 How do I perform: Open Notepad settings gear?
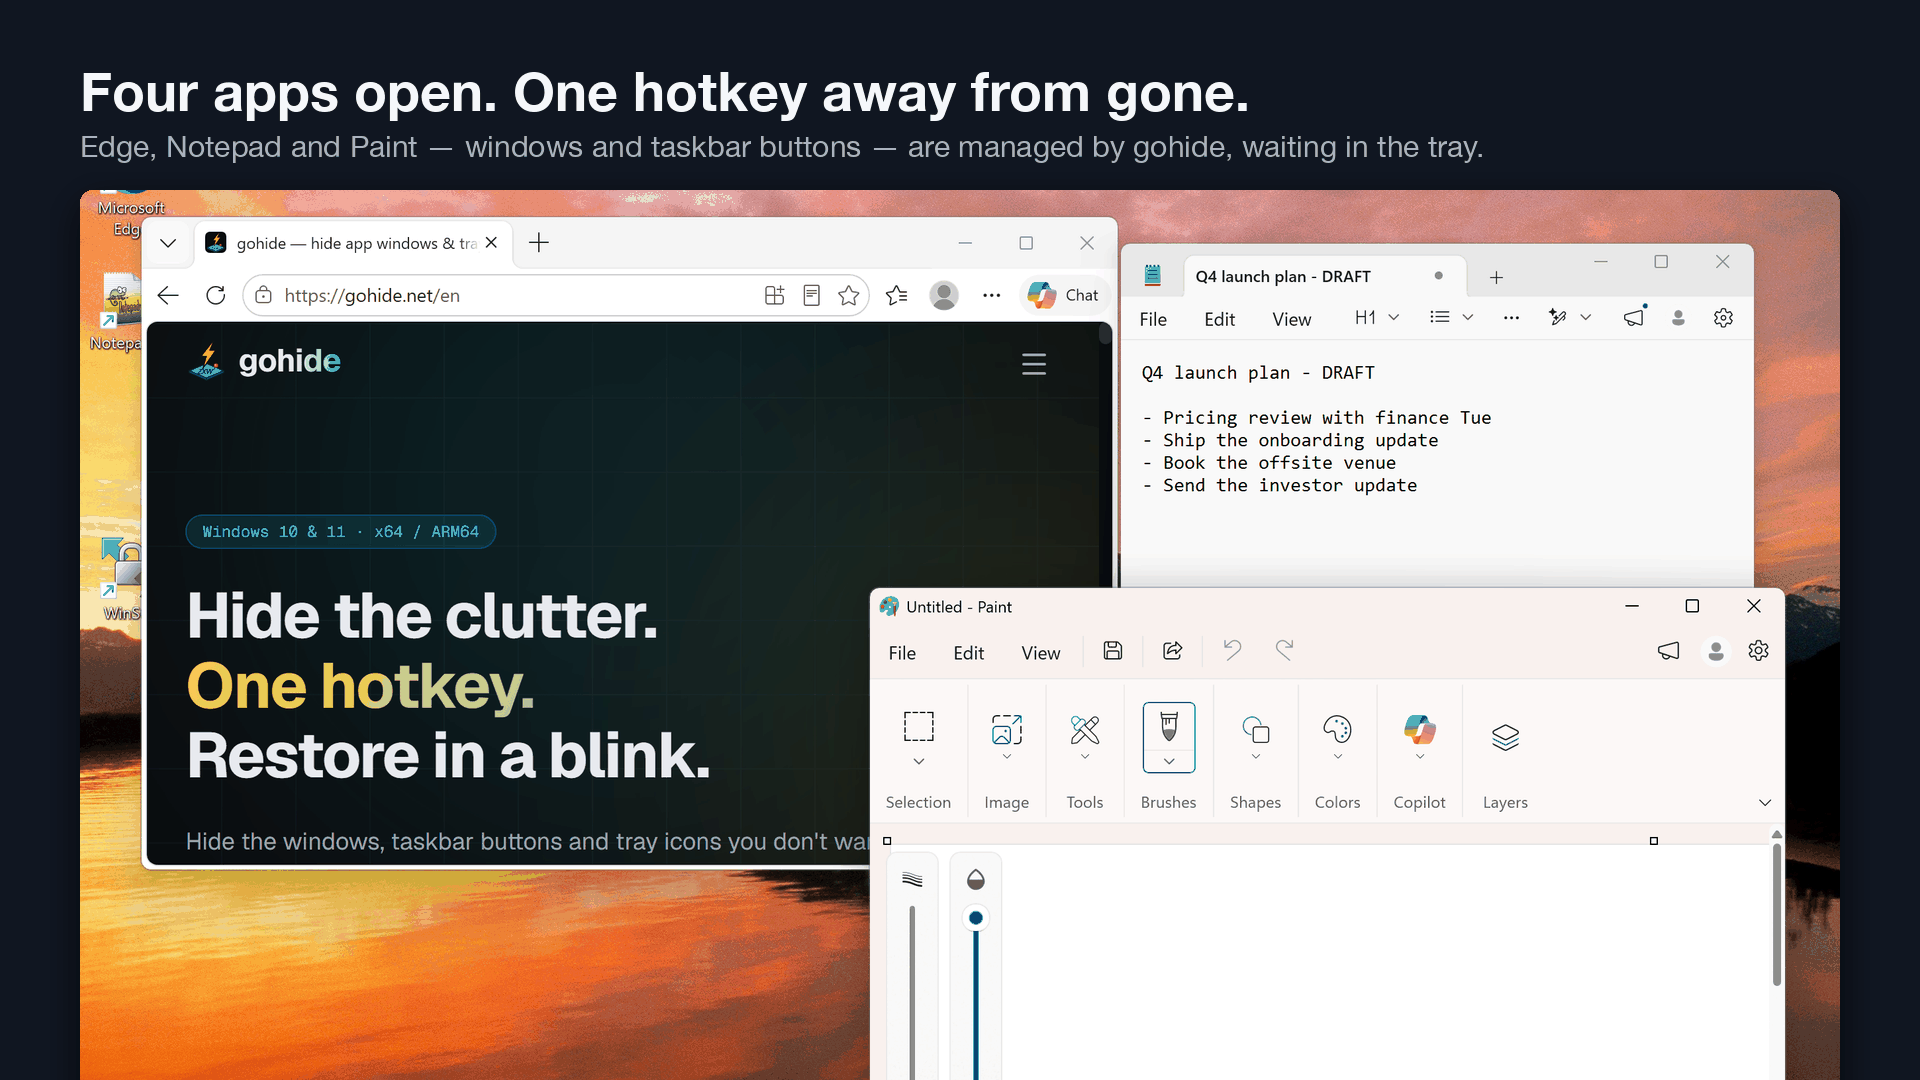[1723, 317]
